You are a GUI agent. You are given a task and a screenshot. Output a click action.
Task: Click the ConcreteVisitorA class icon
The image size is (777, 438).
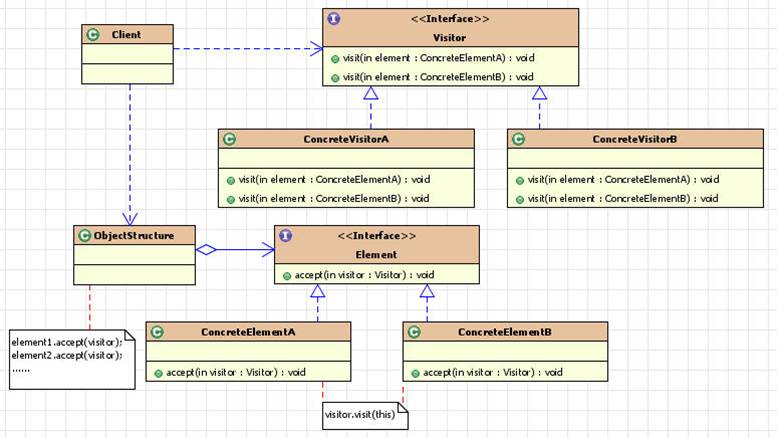[229, 139]
